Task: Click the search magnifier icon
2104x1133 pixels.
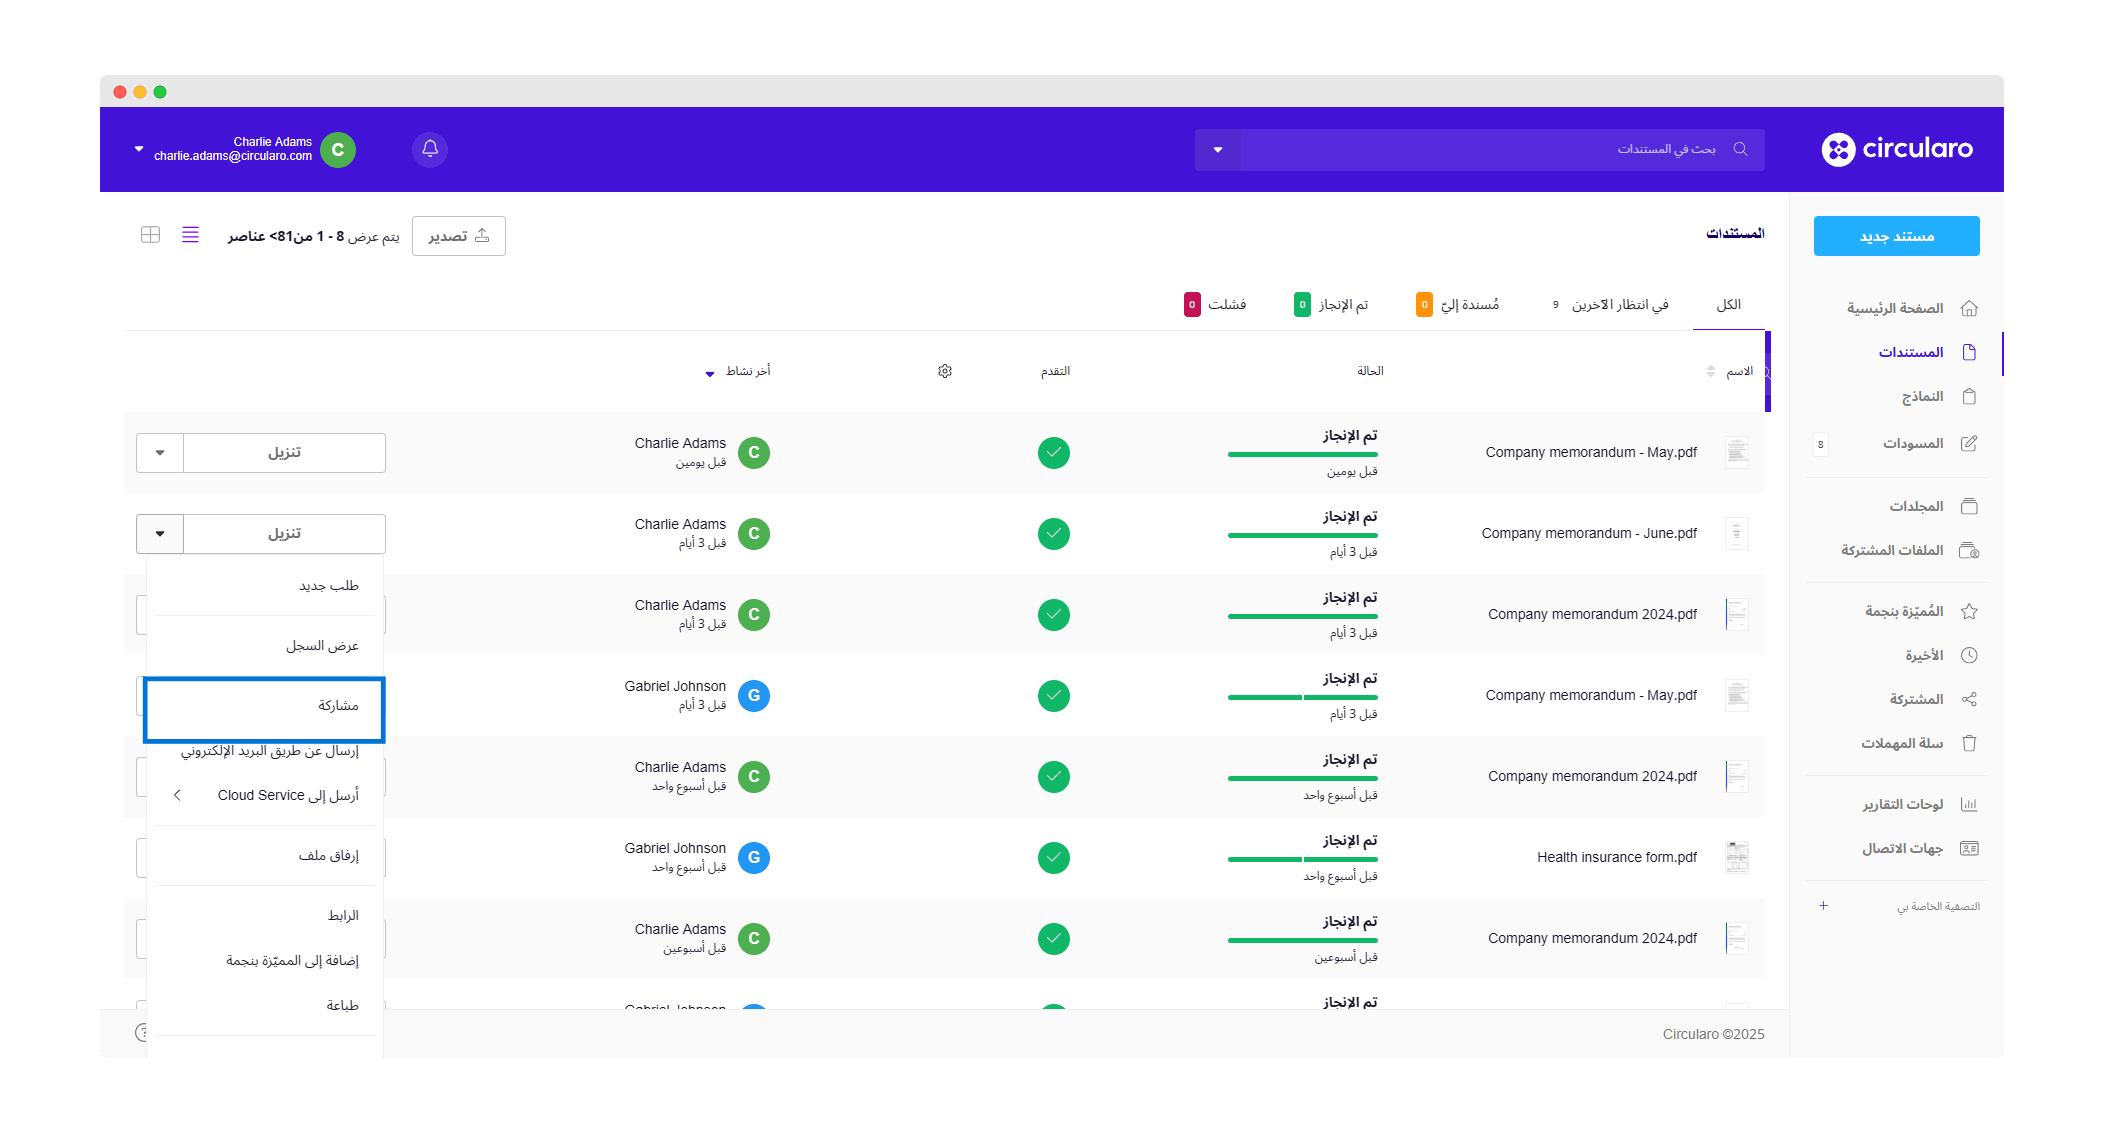Action: pyautogui.click(x=1740, y=149)
